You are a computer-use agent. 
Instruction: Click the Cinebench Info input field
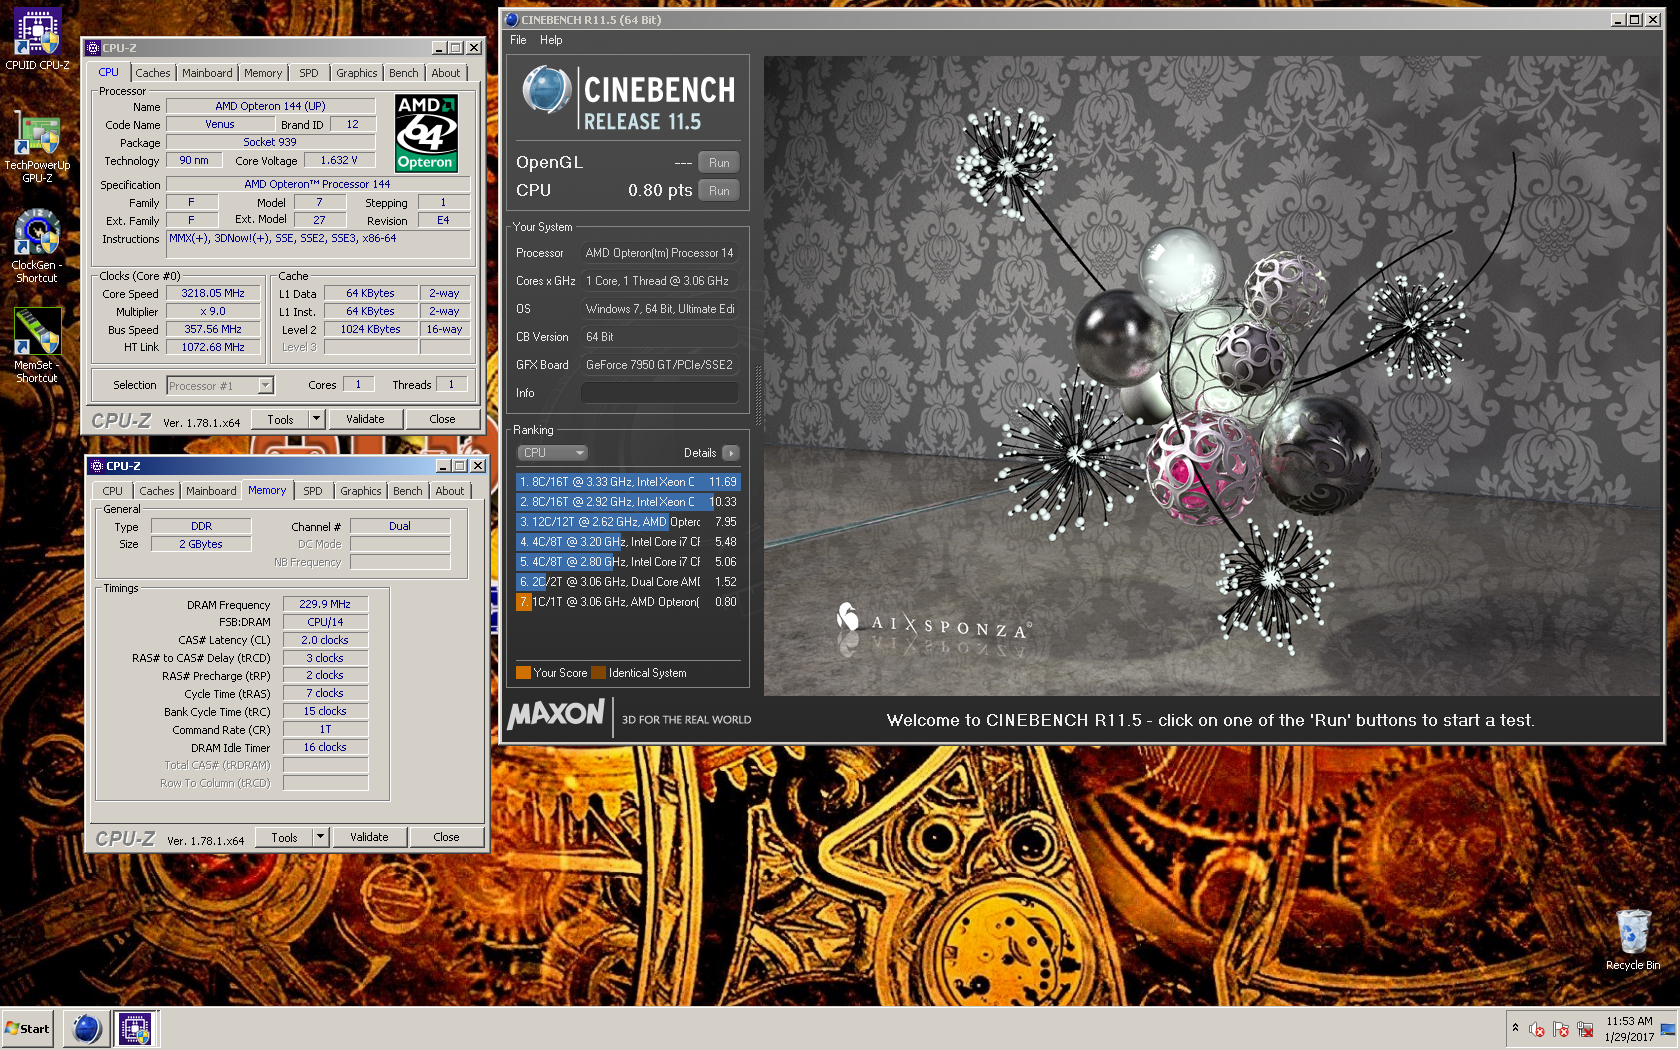point(660,393)
